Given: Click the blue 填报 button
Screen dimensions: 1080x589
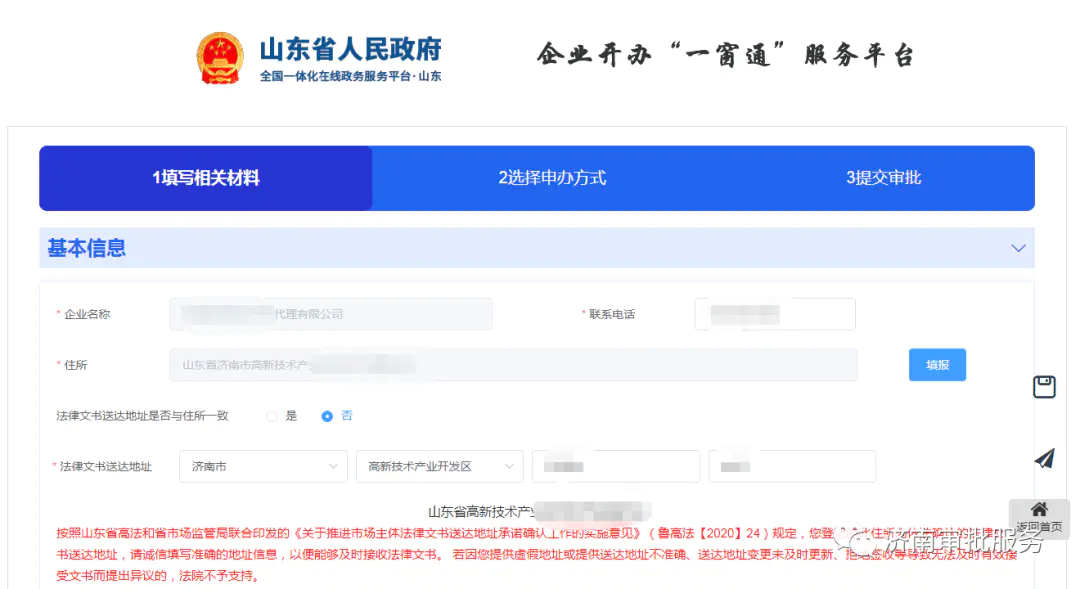Looking at the screenshot, I should click(936, 364).
